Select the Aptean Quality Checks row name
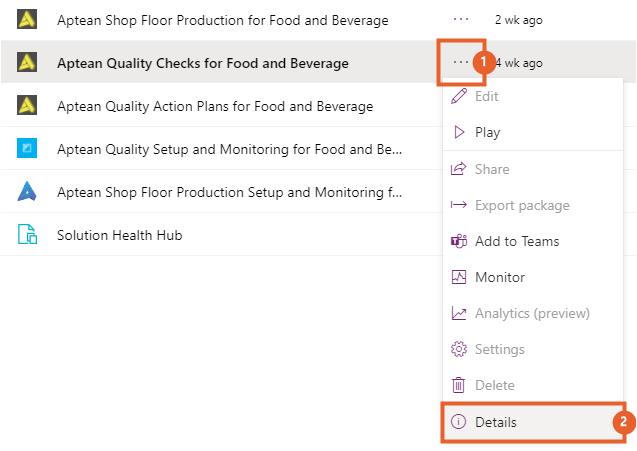Image resolution: width=637 pixels, height=451 pixels. tap(203, 63)
